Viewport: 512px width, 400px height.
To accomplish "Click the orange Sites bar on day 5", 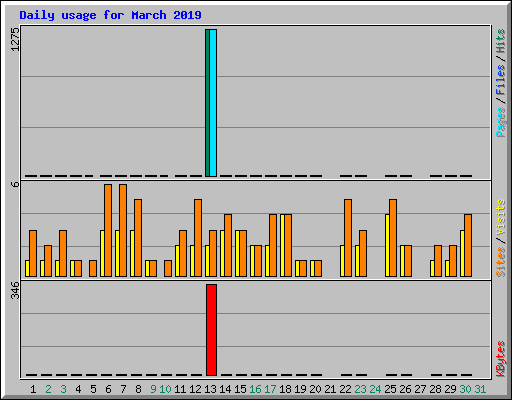I will tap(93, 268).
